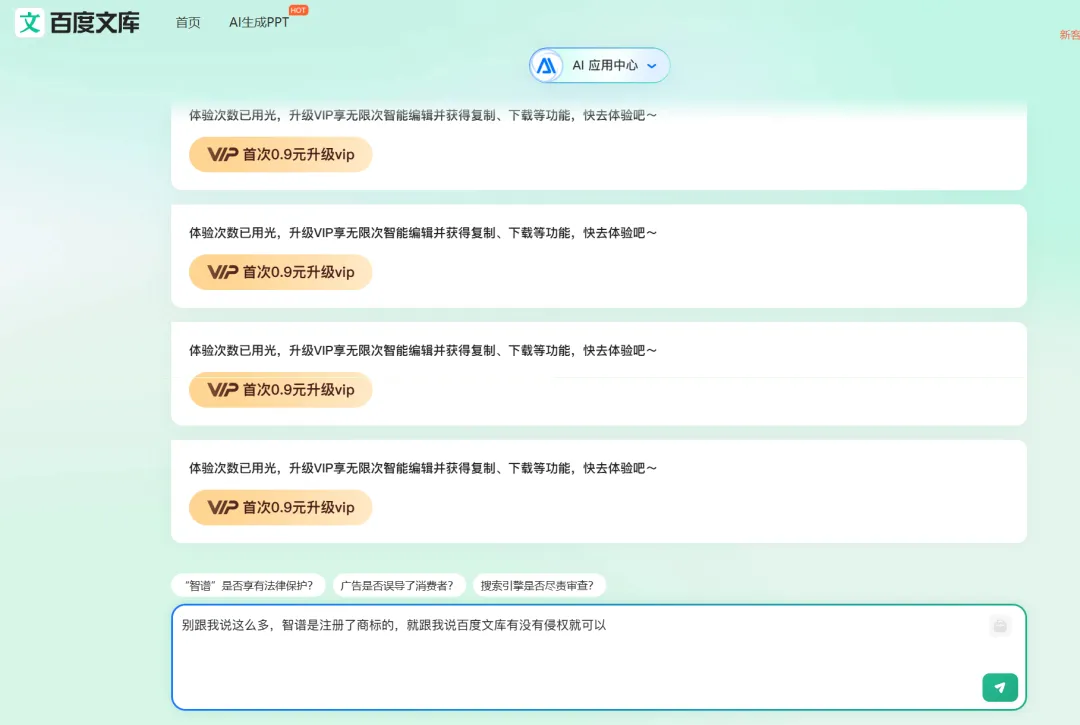
Task: Select suggestion 搜索引擎是否尽责审查?
Action: tap(537, 585)
